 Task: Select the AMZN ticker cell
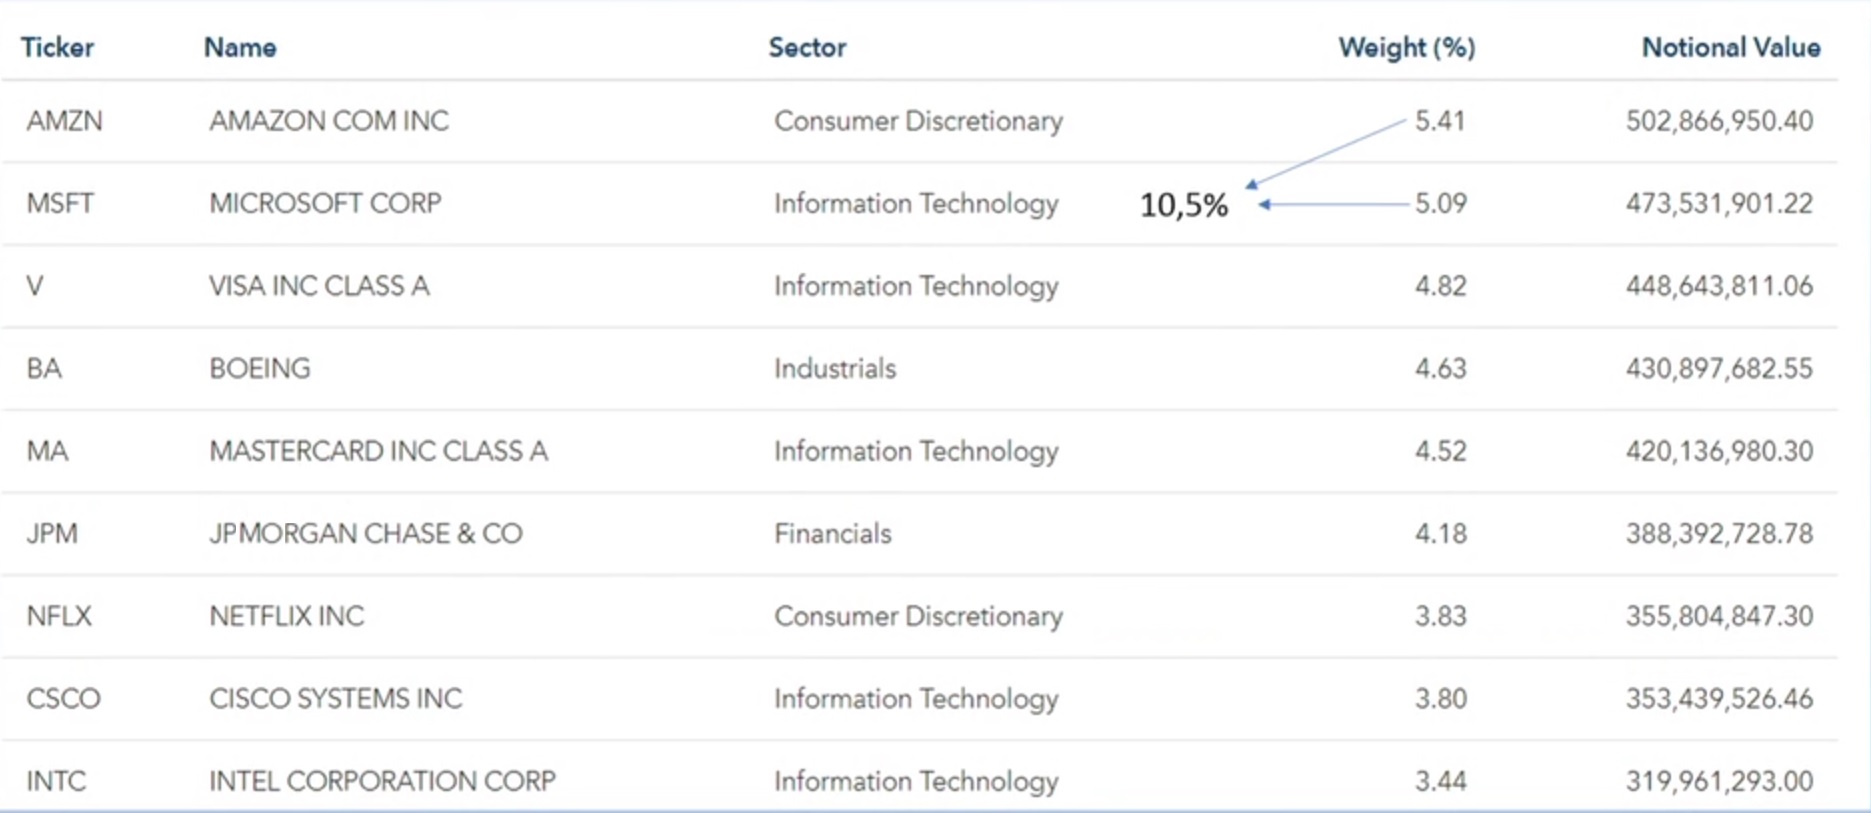(64, 121)
